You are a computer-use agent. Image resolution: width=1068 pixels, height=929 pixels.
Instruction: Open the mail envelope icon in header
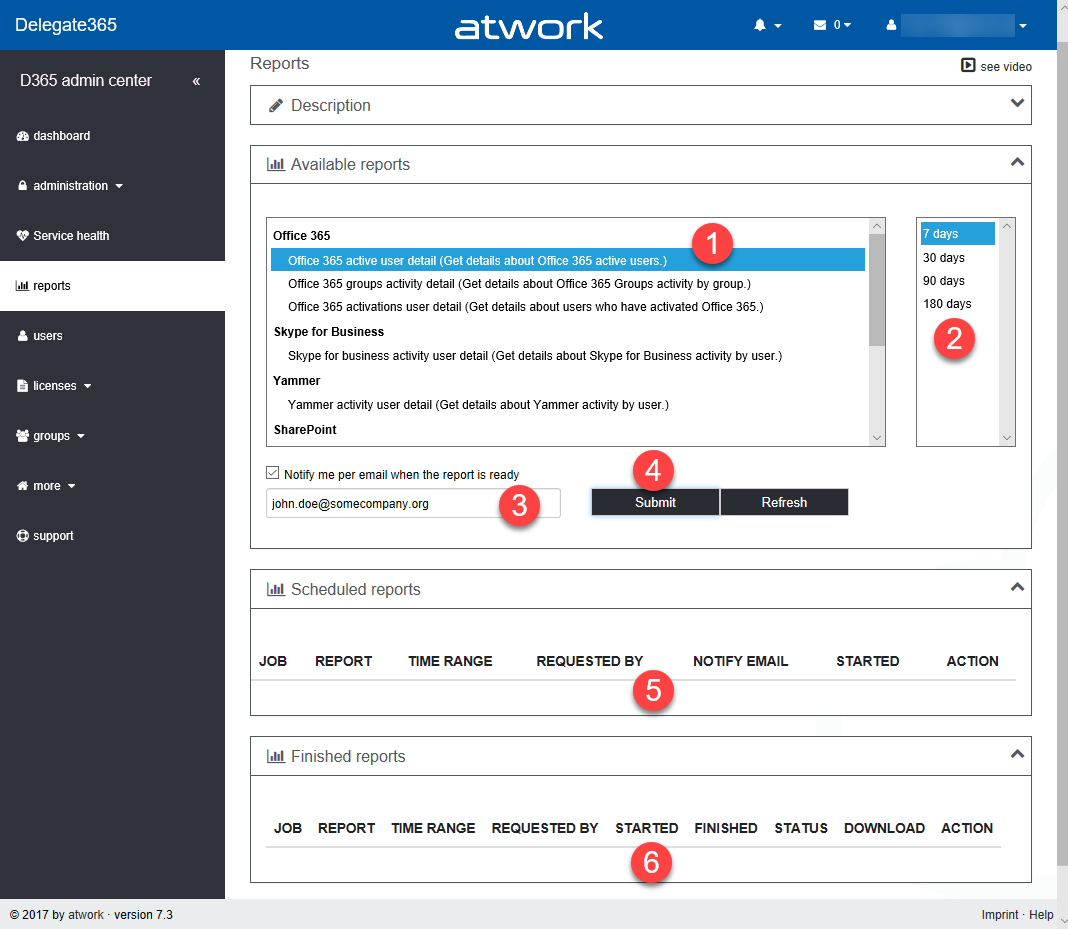point(820,25)
